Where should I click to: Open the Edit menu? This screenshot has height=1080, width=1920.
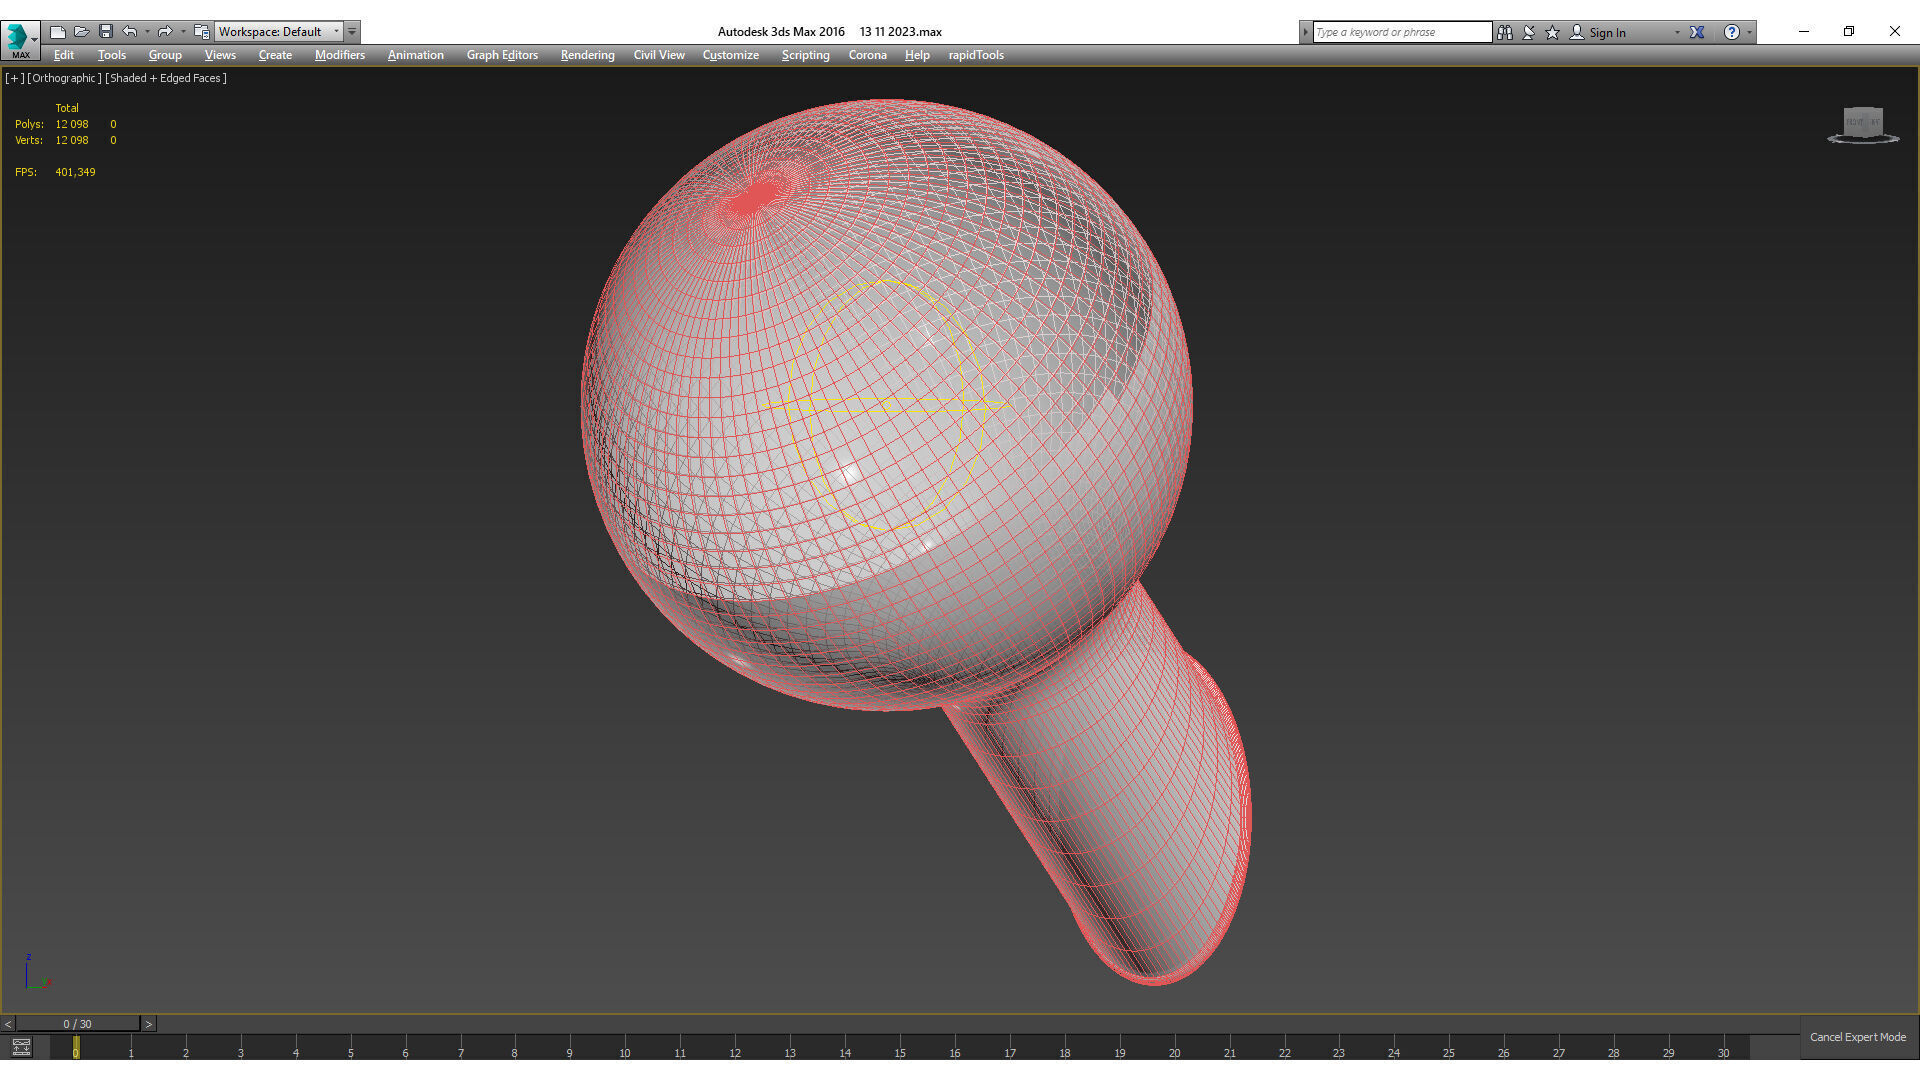[x=64, y=55]
